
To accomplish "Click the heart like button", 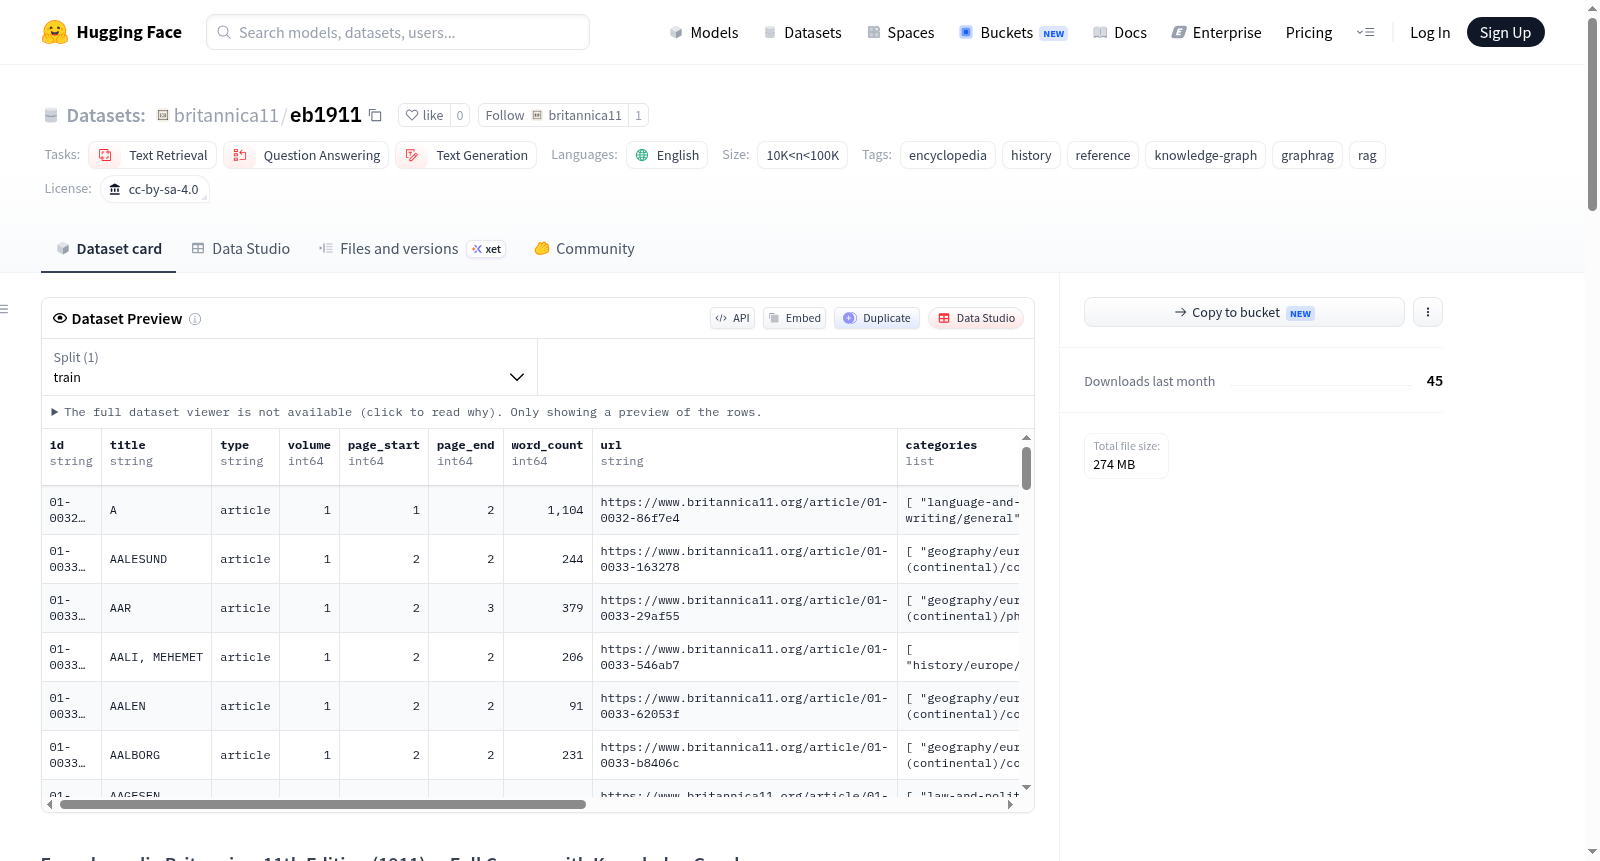I will click(x=424, y=115).
